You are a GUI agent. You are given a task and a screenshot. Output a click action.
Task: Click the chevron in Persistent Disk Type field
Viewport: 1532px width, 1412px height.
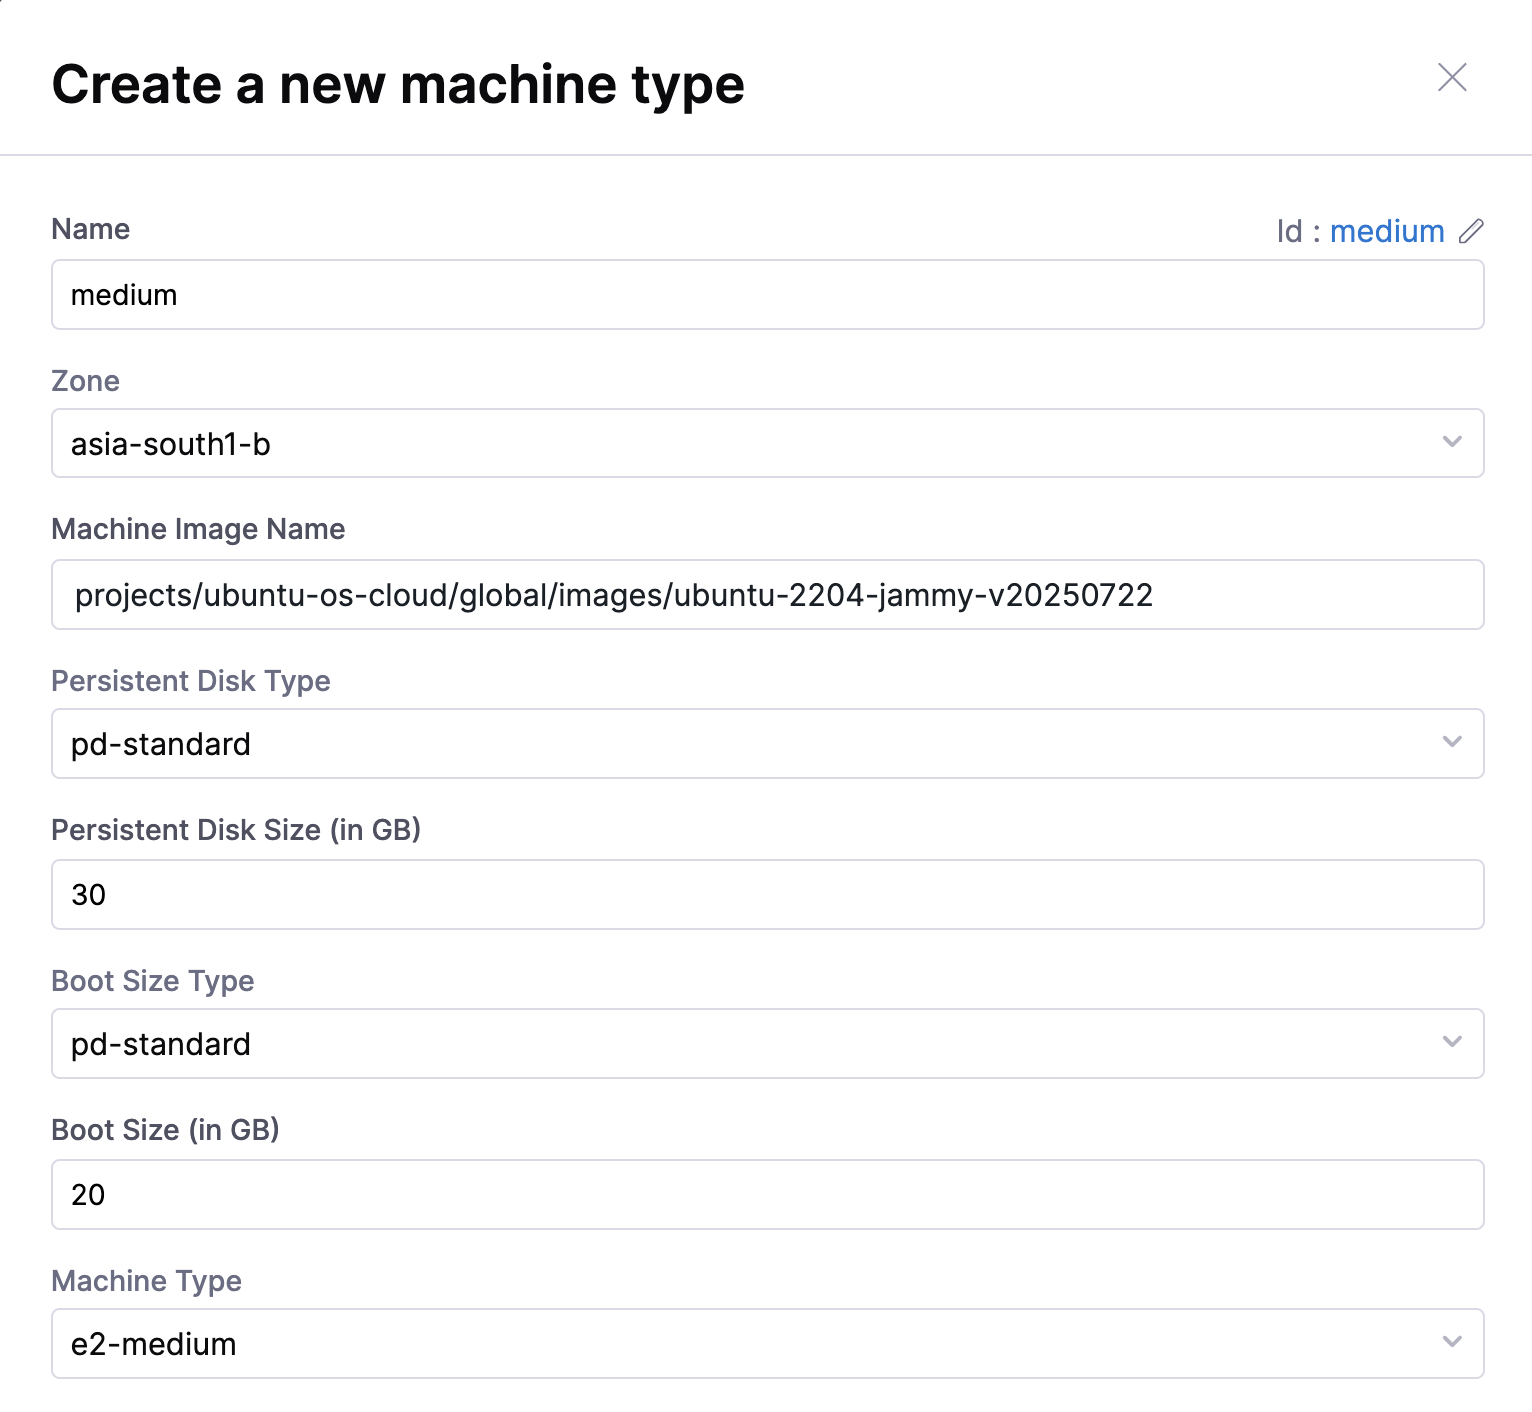point(1452,742)
